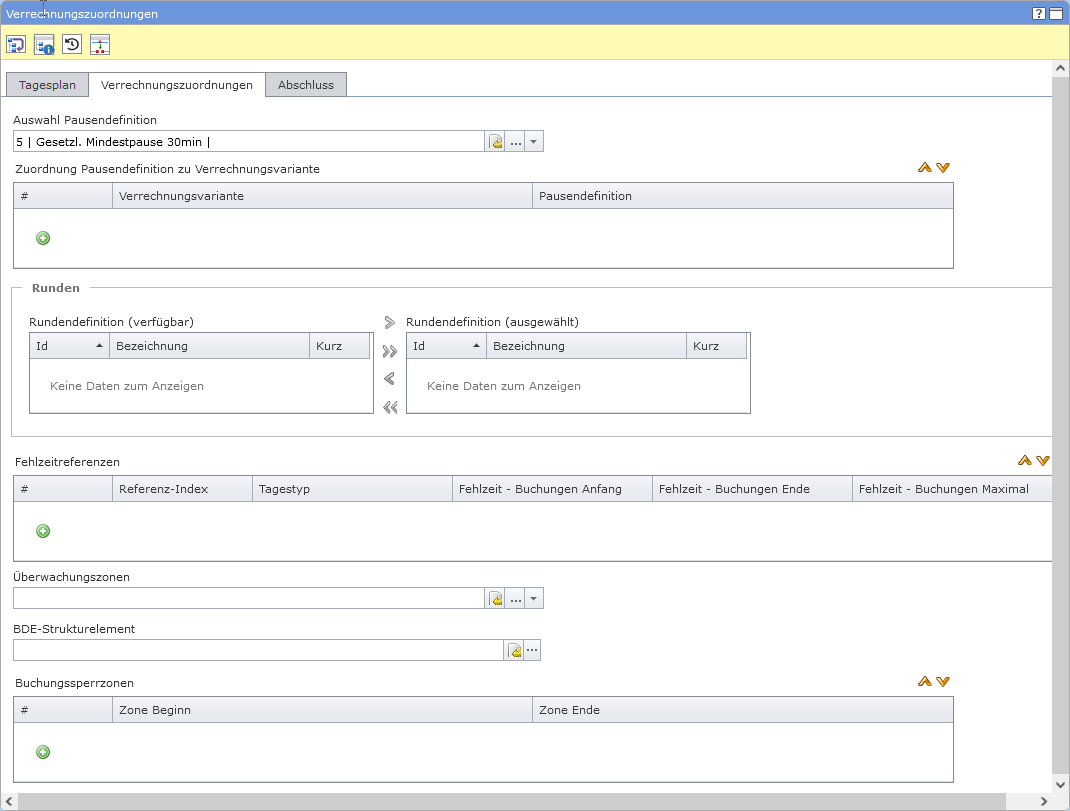Open the help question mark icon
The width and height of the screenshot is (1070, 811).
point(1039,14)
